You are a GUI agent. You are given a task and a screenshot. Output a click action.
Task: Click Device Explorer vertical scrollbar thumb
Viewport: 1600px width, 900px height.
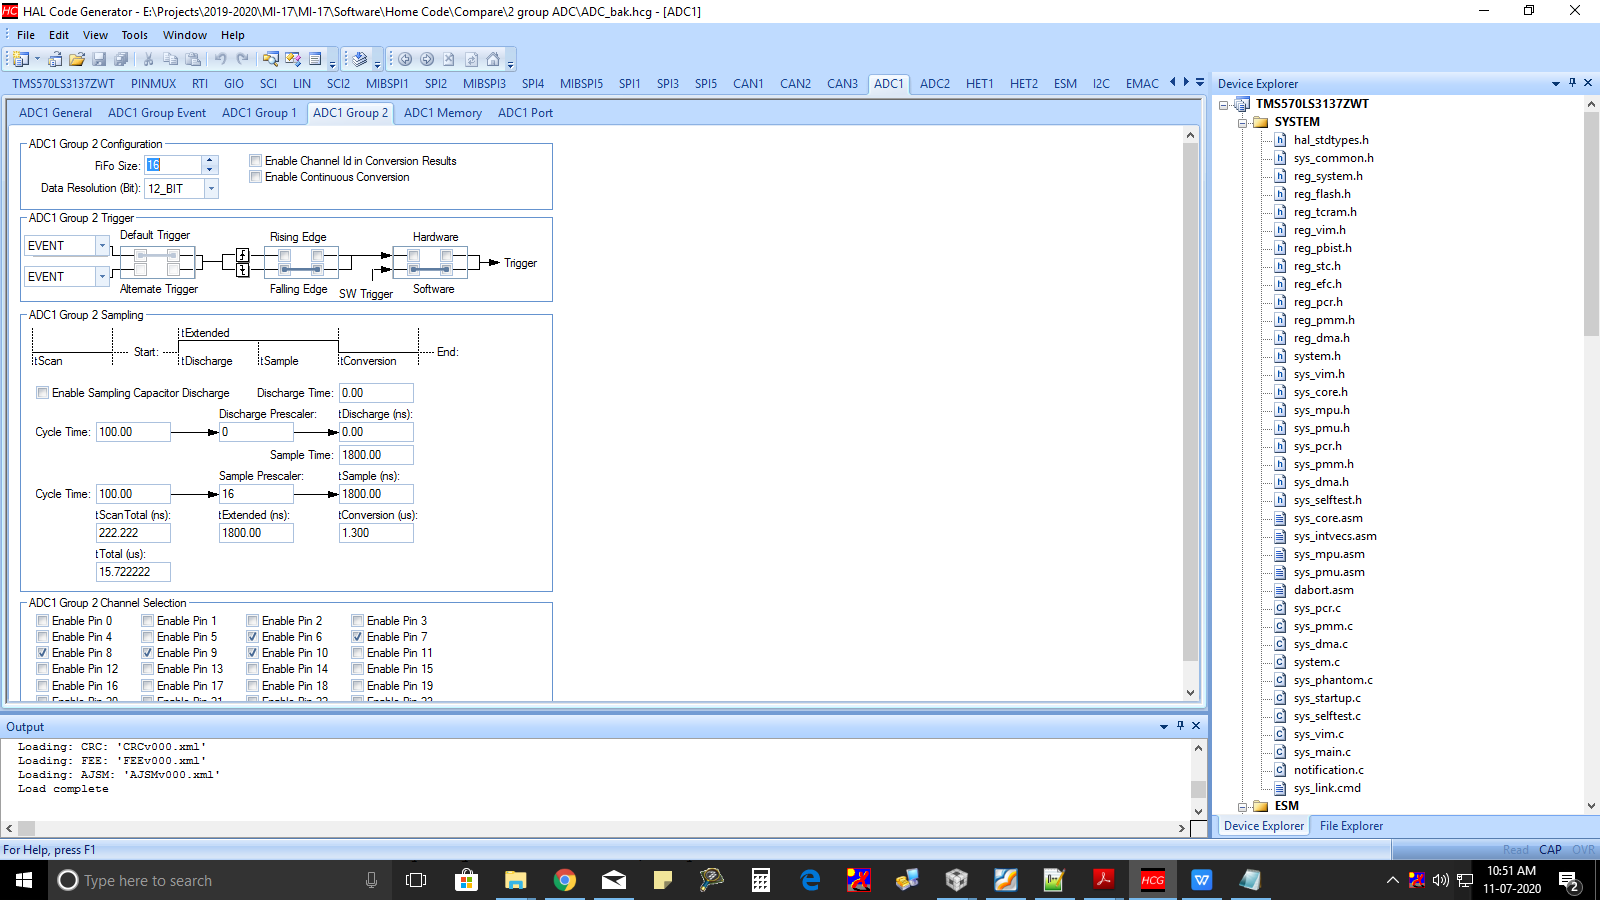pyautogui.click(x=1591, y=225)
